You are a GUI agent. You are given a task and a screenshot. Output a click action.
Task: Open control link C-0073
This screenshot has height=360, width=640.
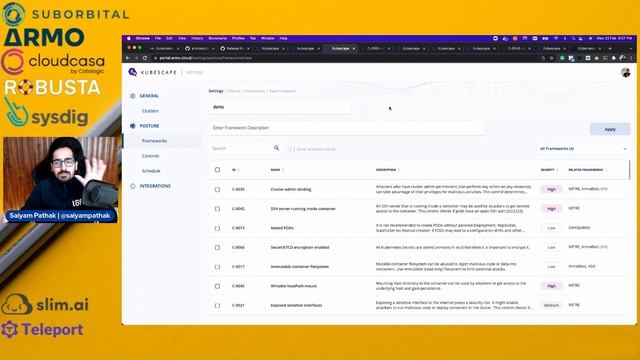238,228
